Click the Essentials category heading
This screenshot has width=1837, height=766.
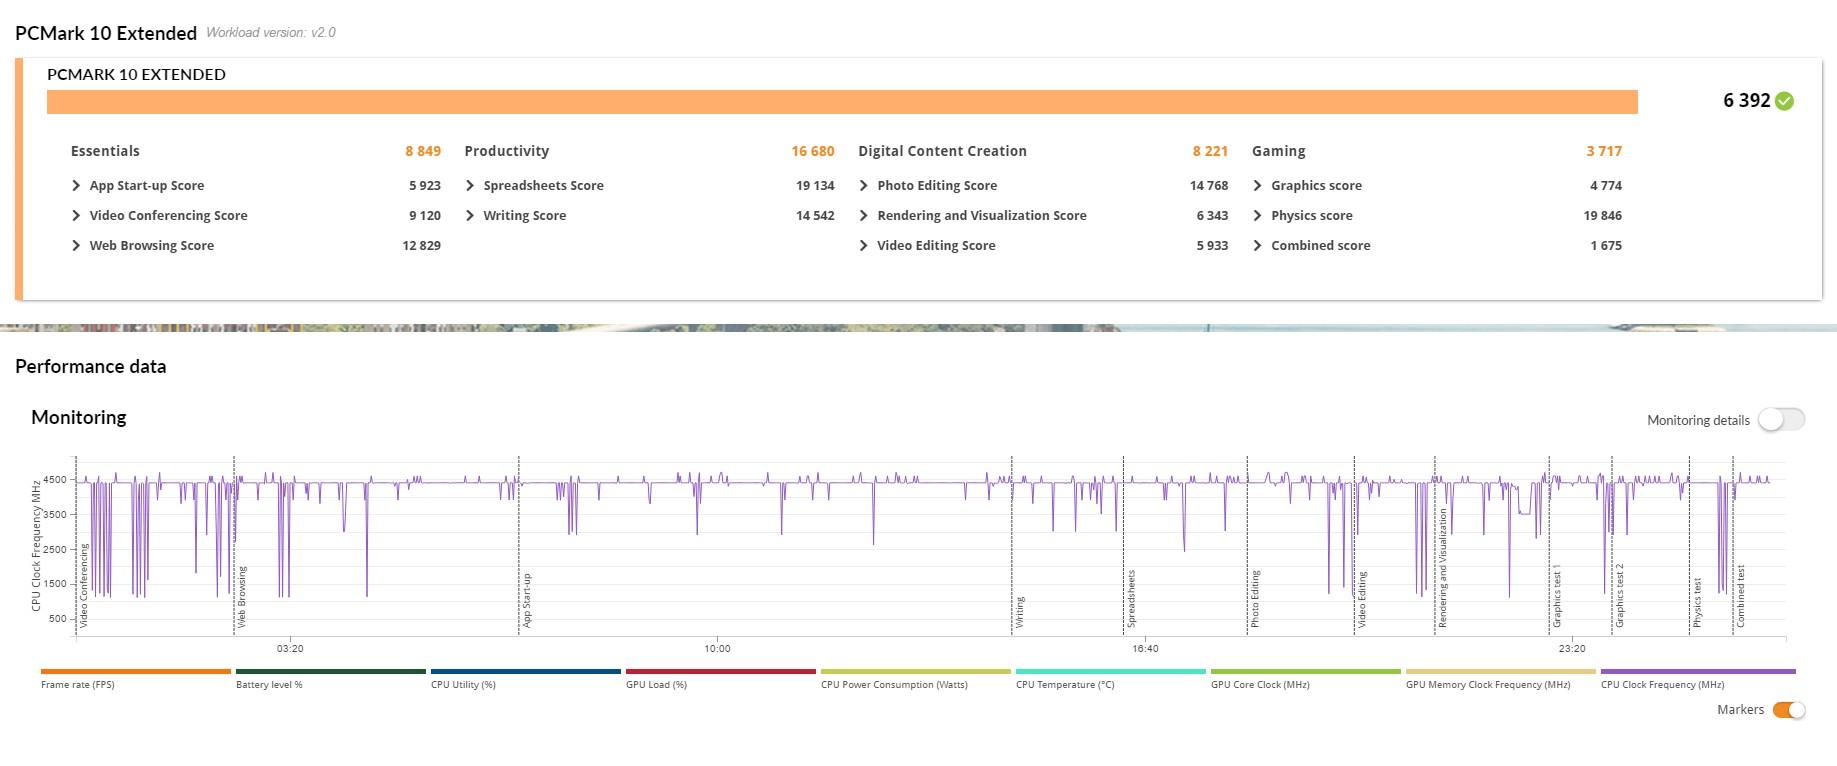(x=105, y=151)
